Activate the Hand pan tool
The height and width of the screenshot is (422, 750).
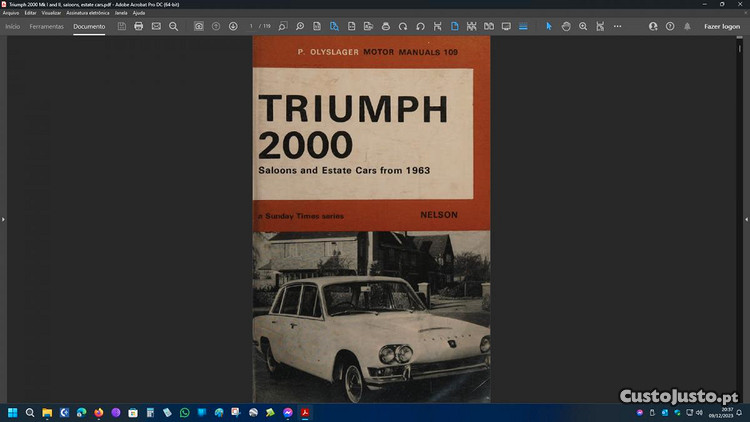565,26
